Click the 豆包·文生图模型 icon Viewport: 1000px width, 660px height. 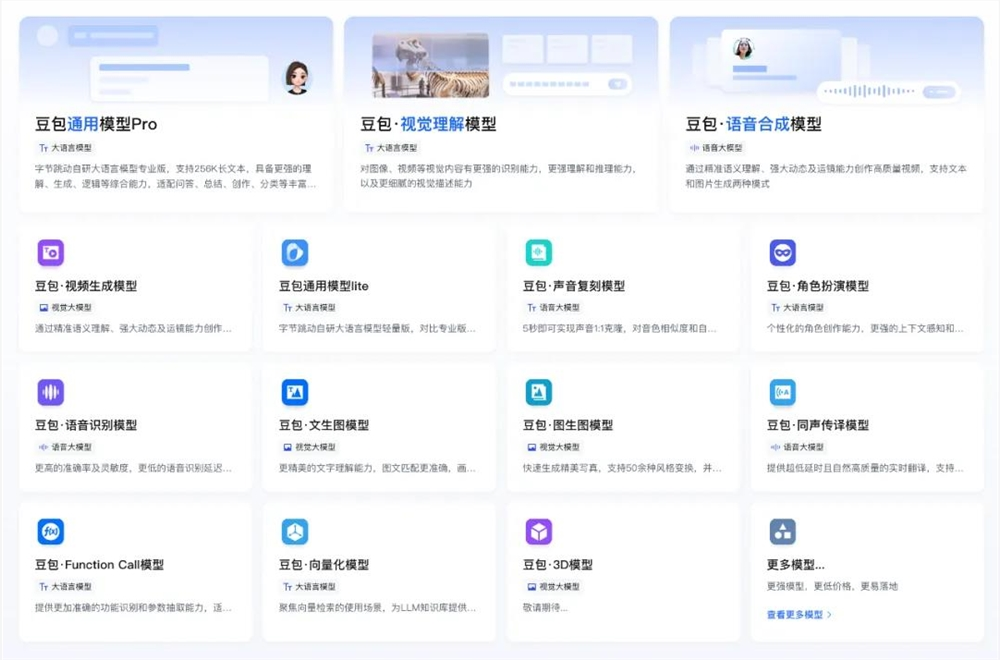pyautogui.click(x=295, y=392)
